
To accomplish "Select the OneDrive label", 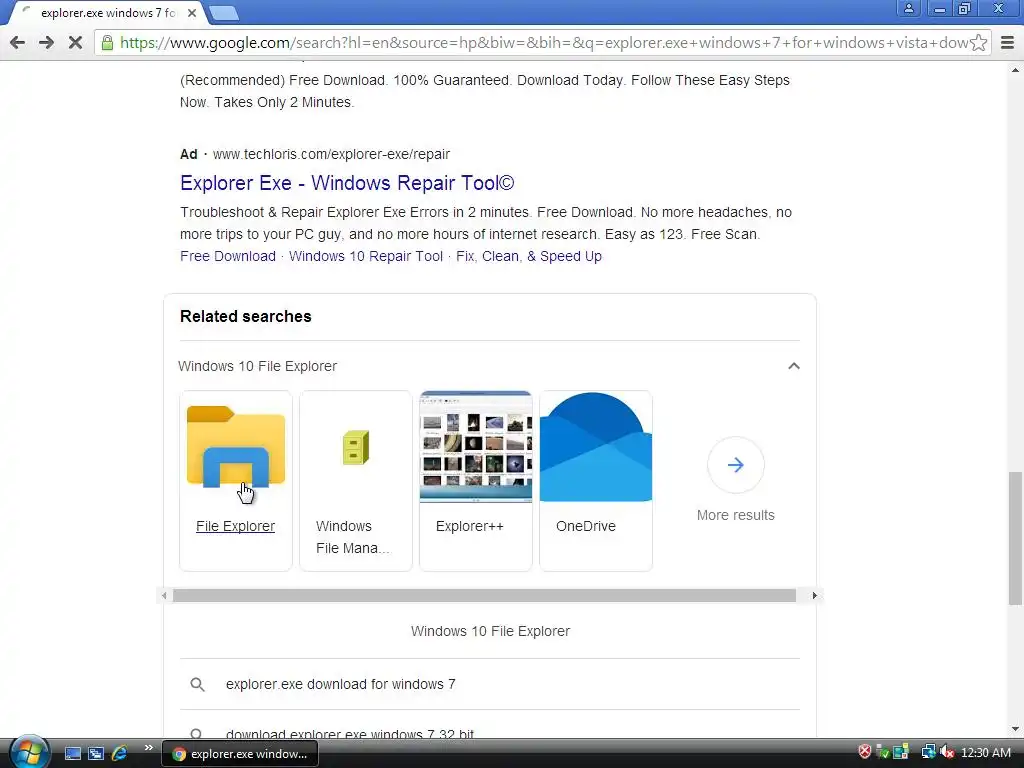I will 586,526.
